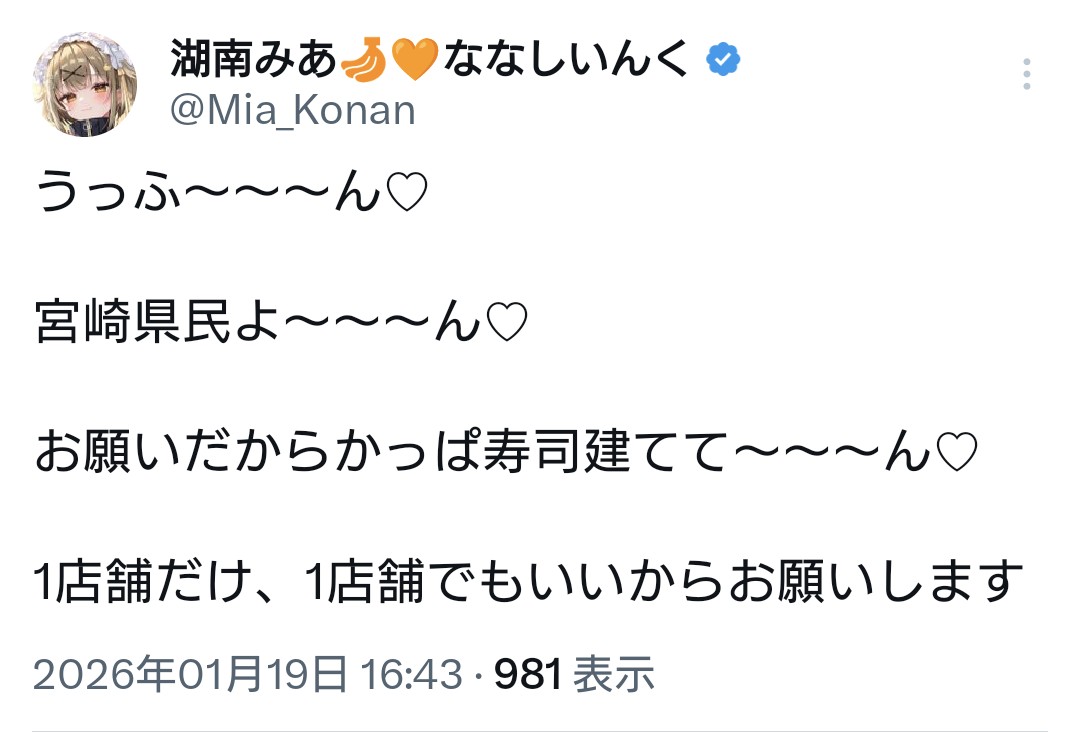Open the 湖南みあ display name profile
Image resolution: width=1080 pixels, height=732 pixels.
coord(254,62)
